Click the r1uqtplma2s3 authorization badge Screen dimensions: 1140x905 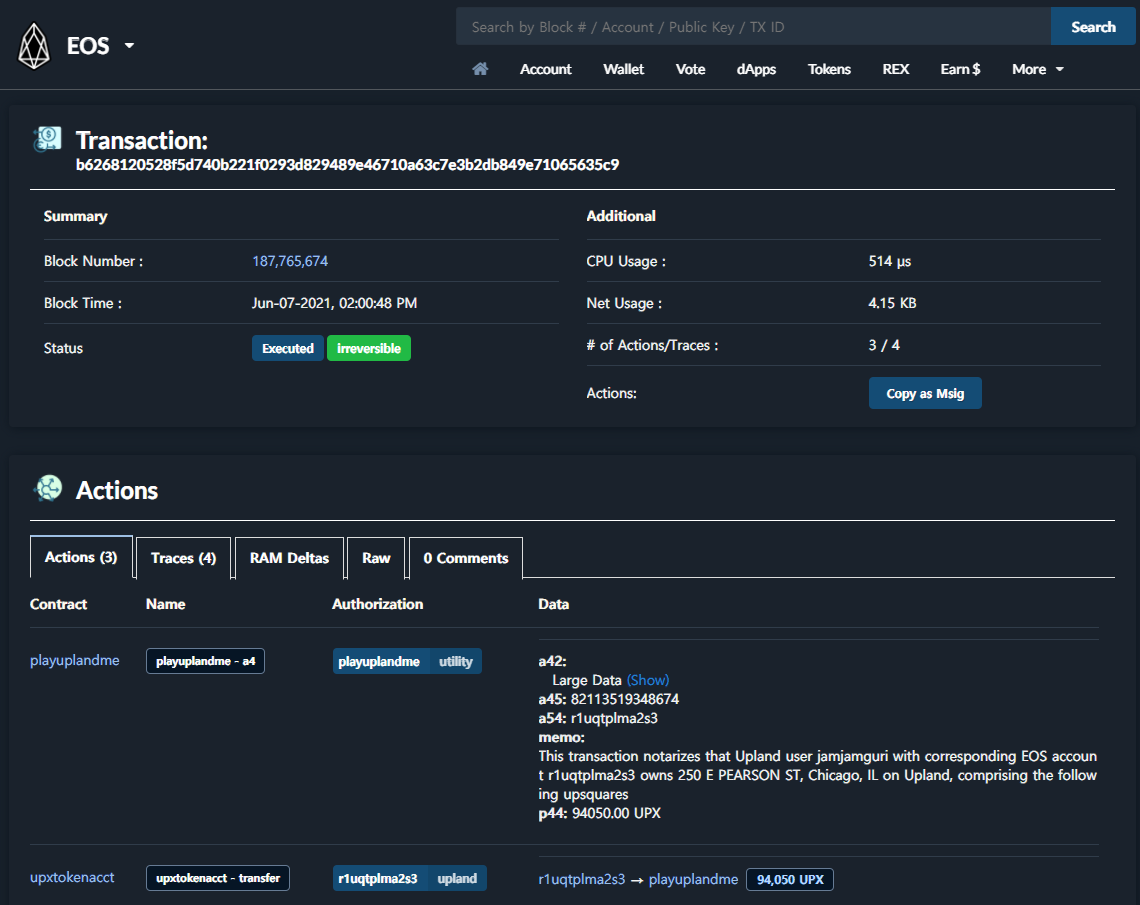tap(377, 878)
